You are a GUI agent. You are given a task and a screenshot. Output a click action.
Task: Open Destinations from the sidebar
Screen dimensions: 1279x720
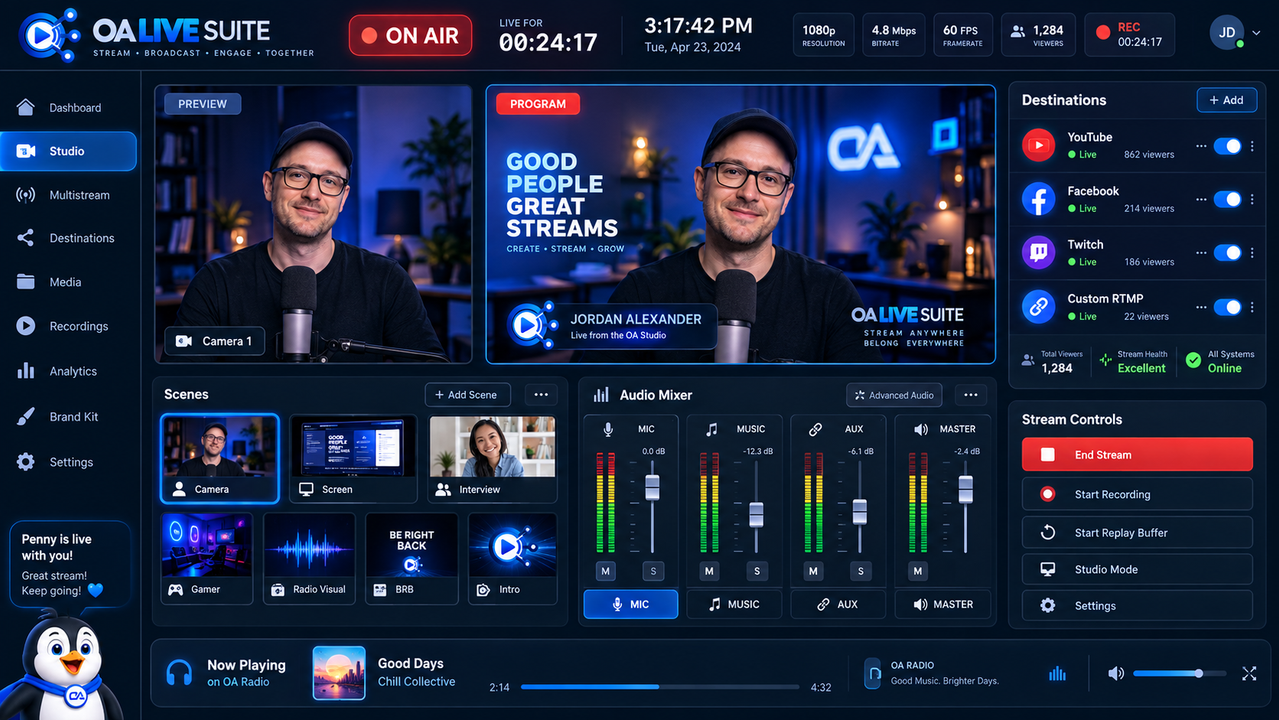point(68,238)
